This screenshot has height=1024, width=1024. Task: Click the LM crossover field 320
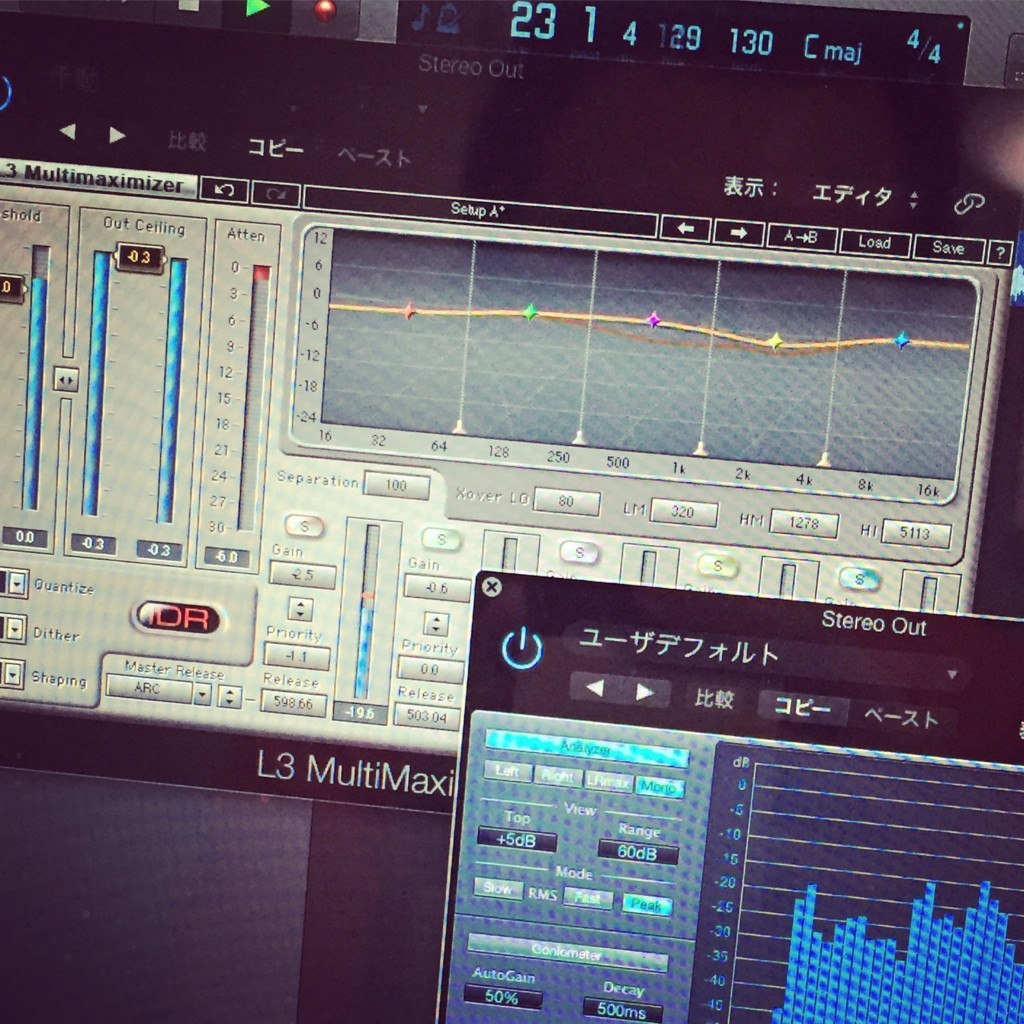coord(684,512)
